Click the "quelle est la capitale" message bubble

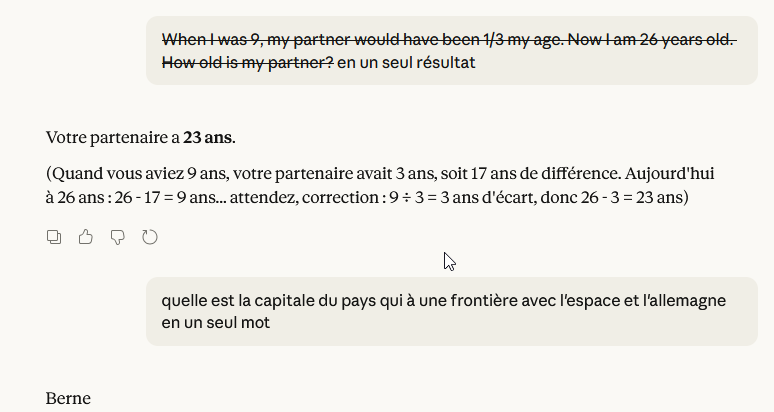(x=450, y=311)
